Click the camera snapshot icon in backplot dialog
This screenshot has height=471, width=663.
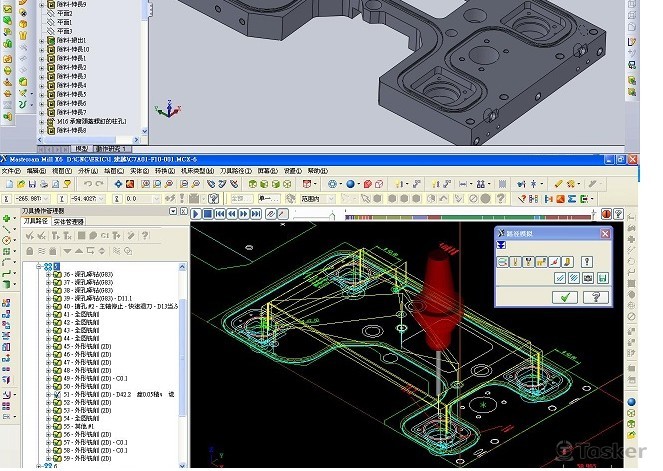588,278
